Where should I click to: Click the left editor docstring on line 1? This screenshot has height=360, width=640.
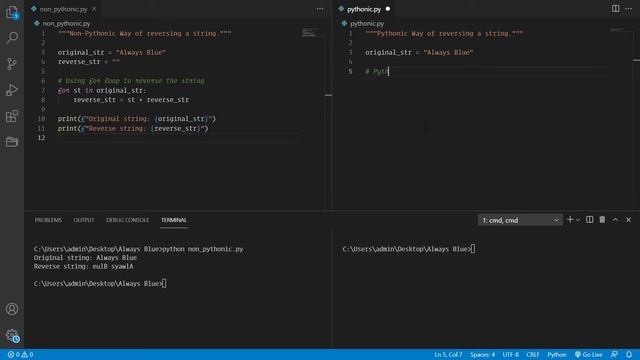tap(144, 33)
